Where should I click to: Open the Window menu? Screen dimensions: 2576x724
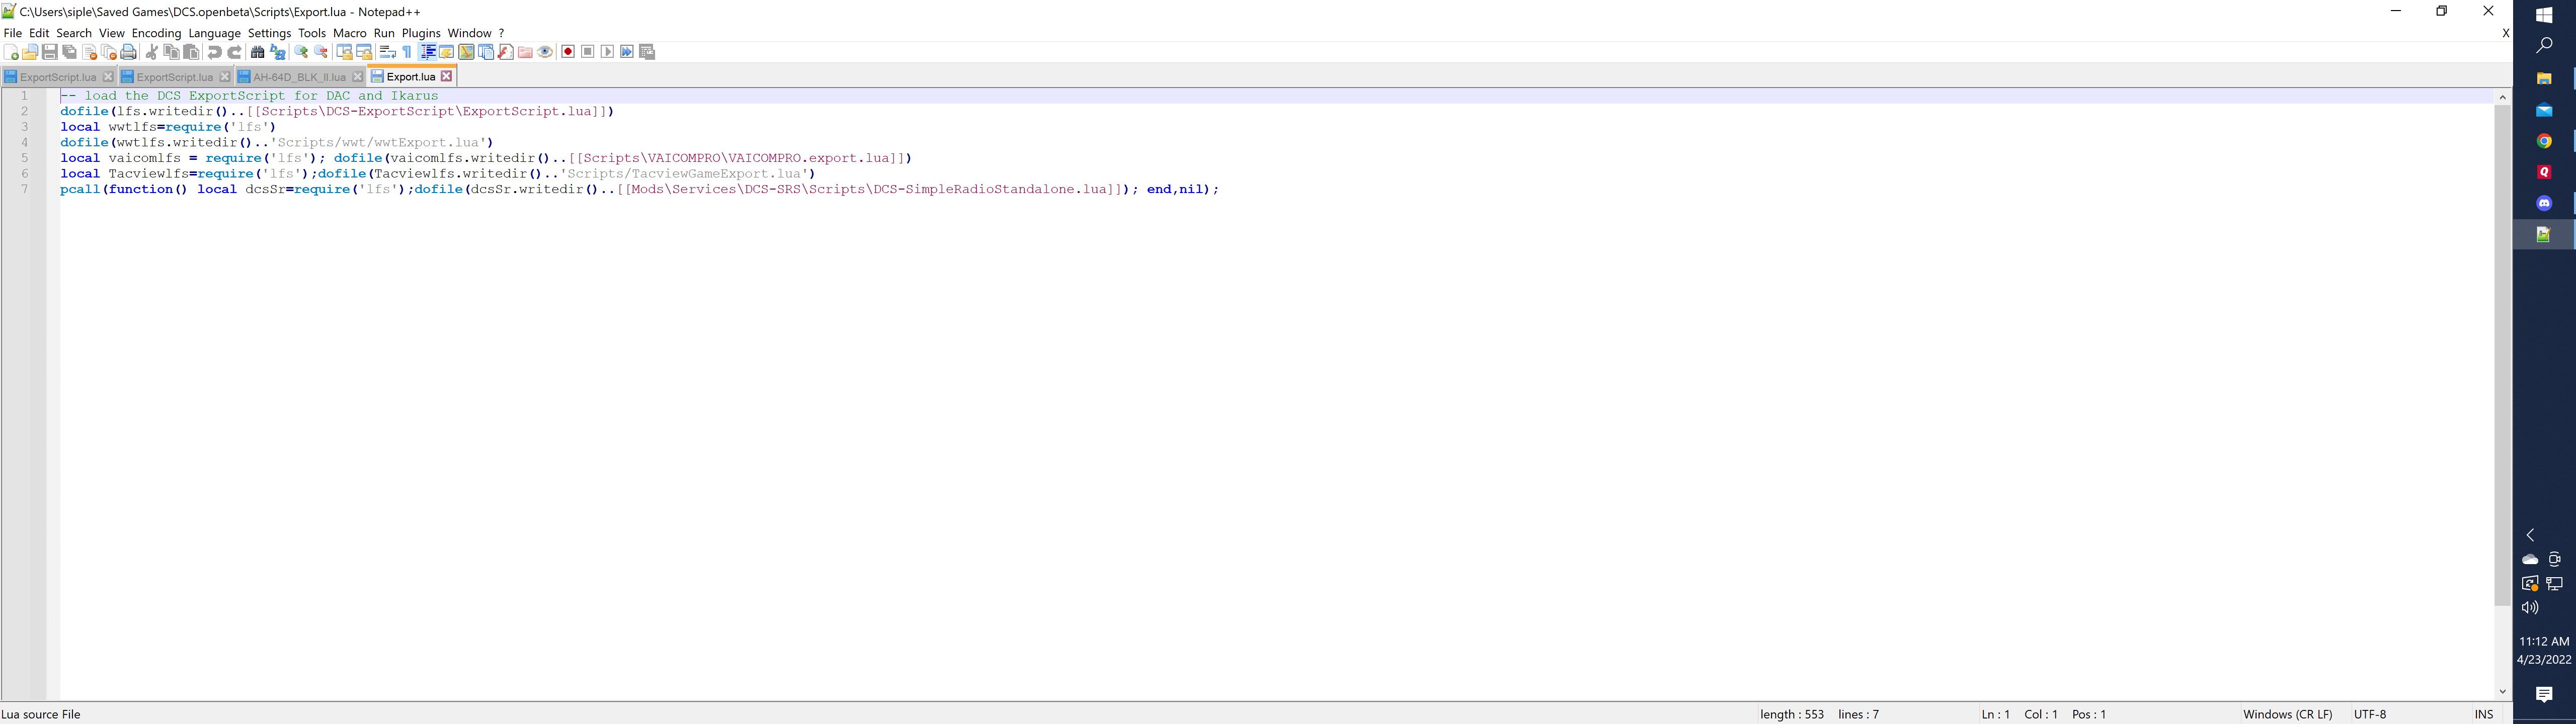click(x=470, y=33)
